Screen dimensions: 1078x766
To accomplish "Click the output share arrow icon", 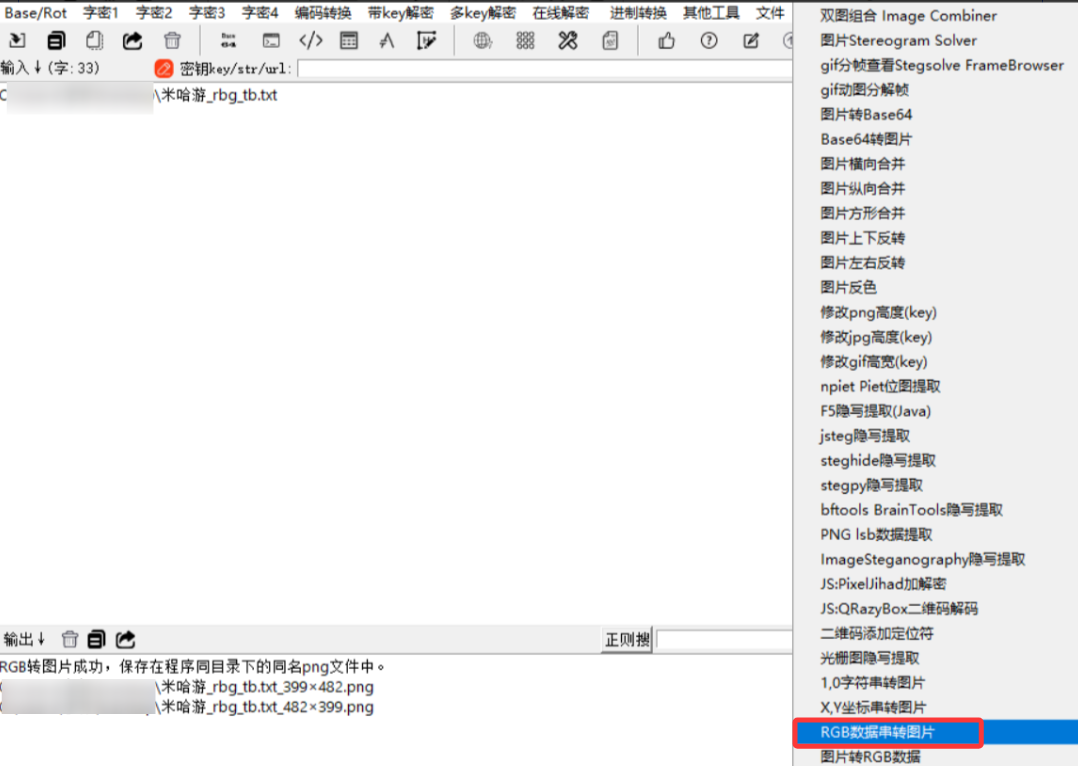I will point(126,639).
